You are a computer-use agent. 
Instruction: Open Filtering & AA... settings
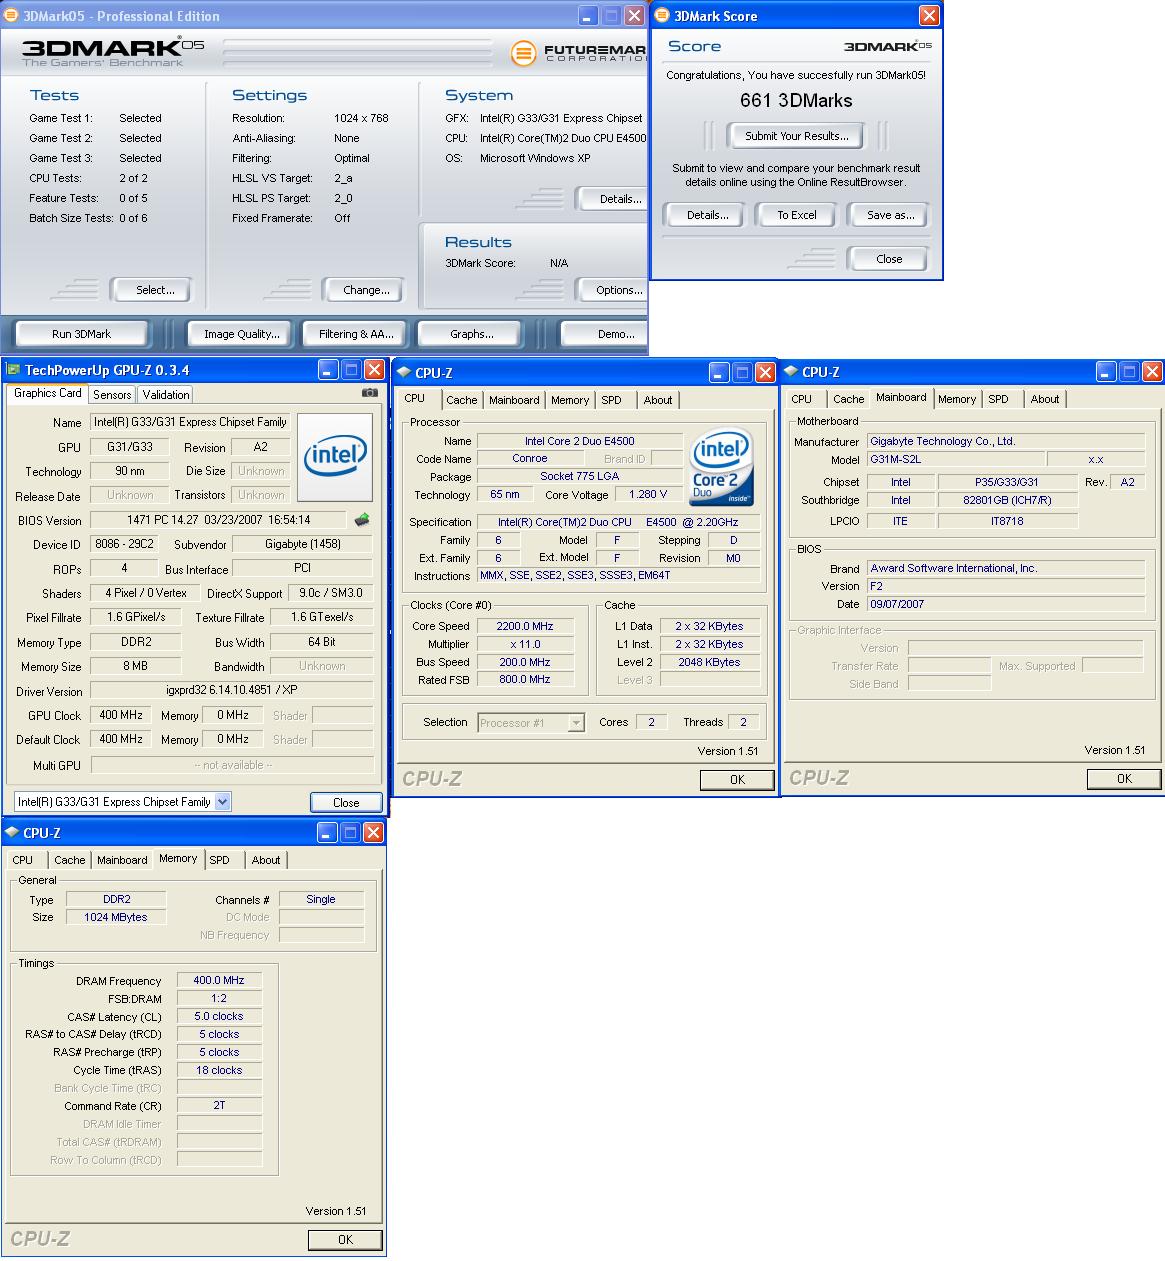pos(356,334)
